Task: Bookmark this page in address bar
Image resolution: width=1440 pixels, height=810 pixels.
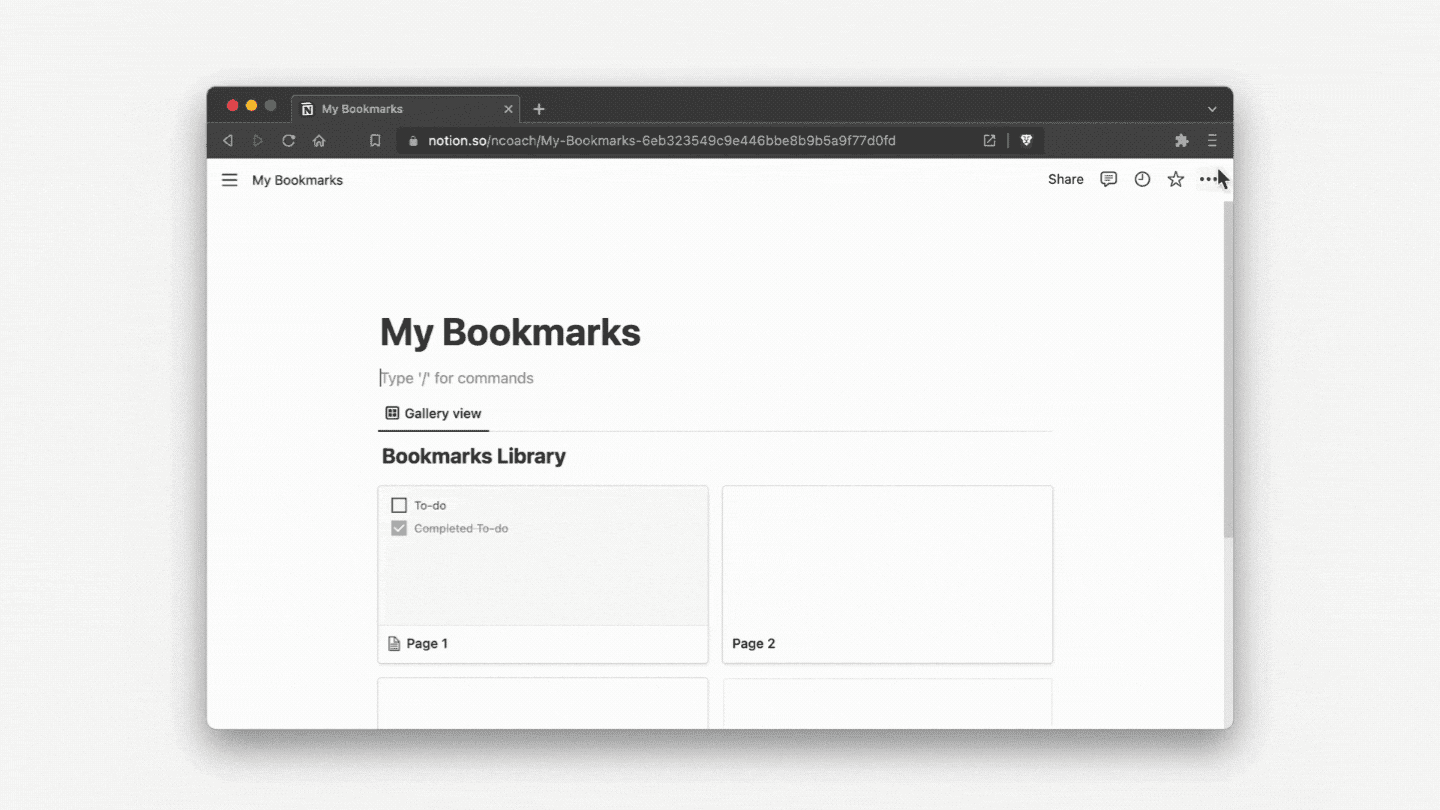Action: coord(375,141)
